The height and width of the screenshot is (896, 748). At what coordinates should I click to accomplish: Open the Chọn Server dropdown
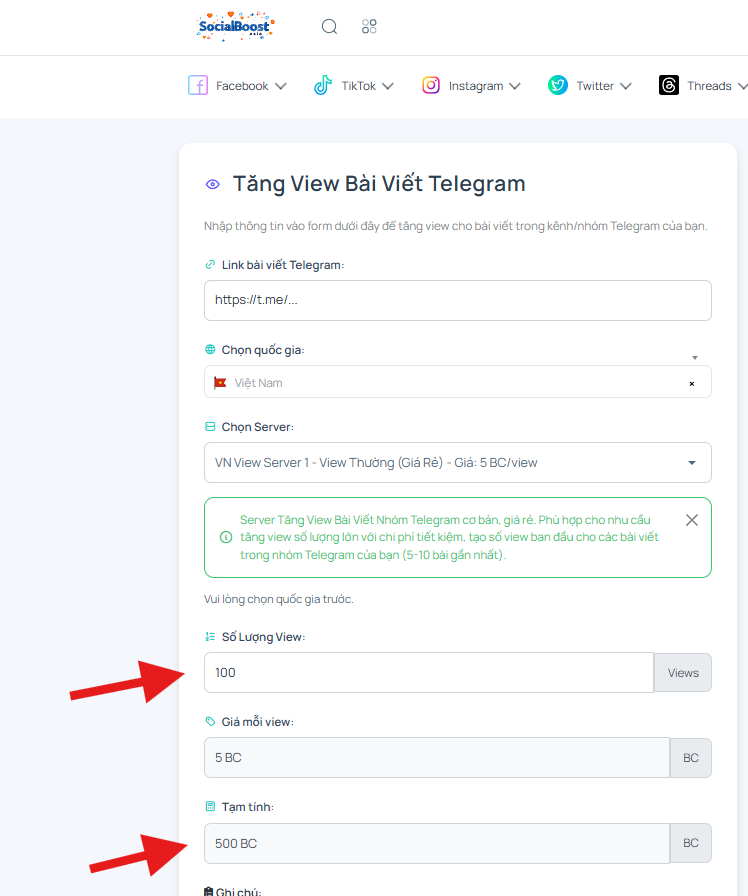[x=458, y=462]
